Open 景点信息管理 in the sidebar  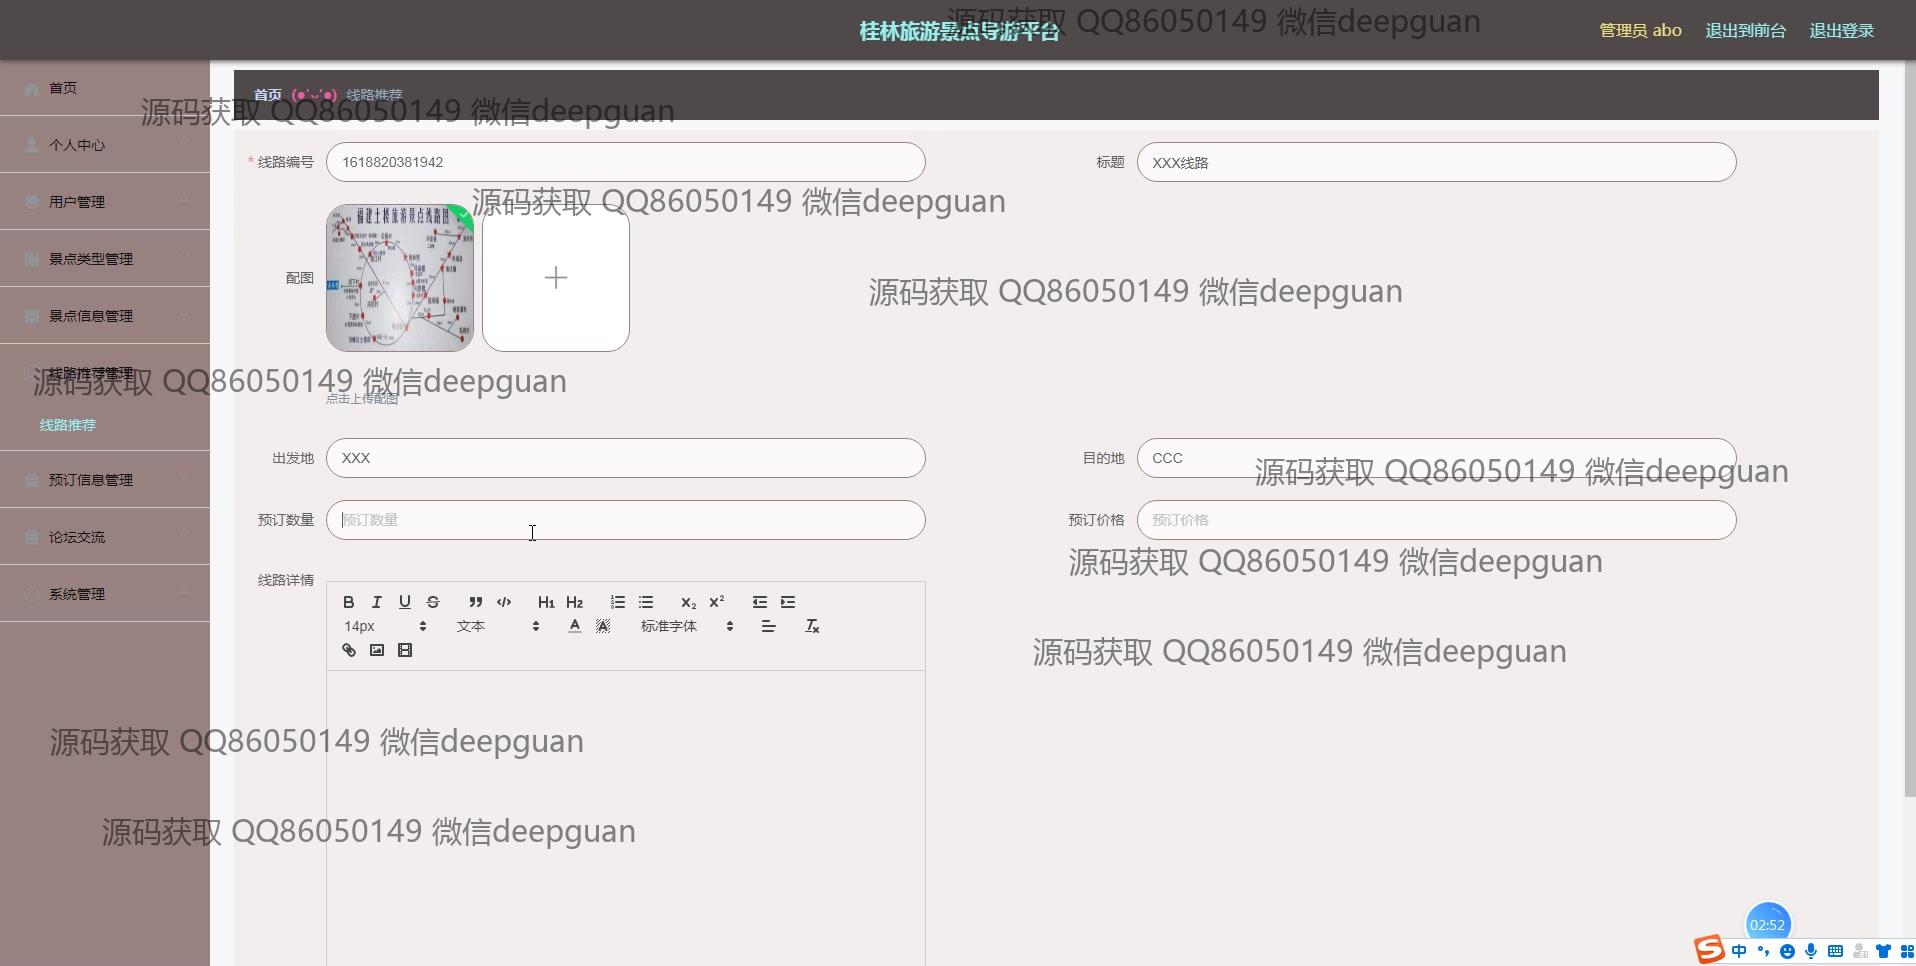click(x=105, y=315)
